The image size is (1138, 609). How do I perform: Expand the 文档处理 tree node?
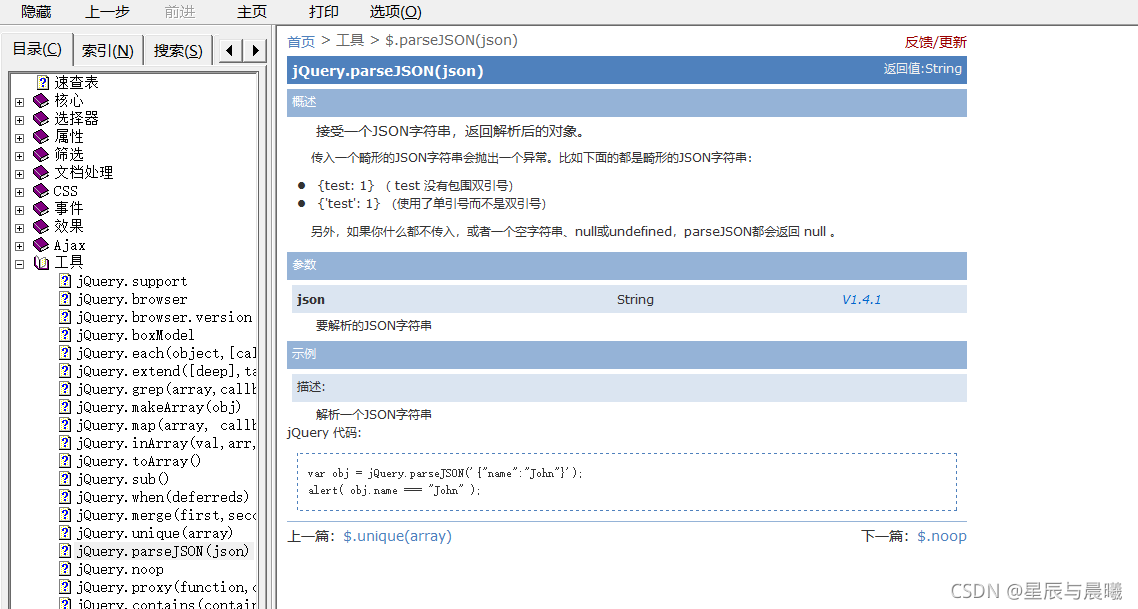coord(20,174)
